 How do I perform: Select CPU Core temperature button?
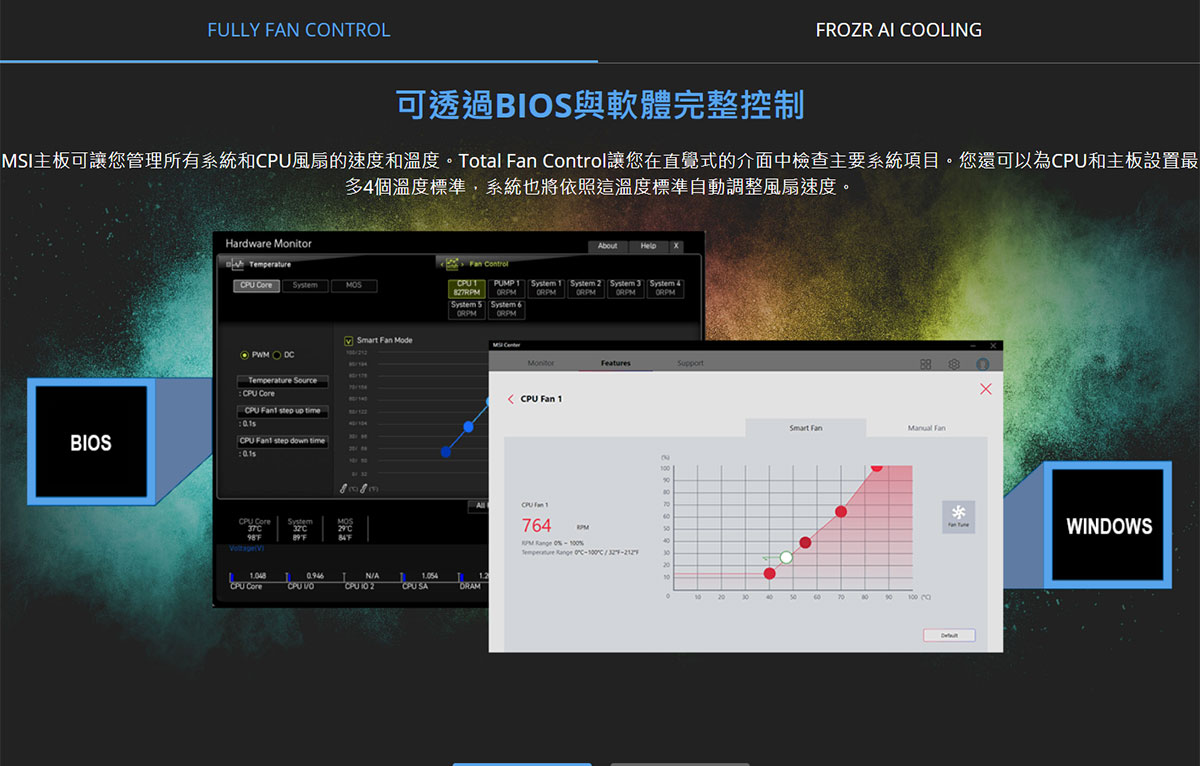(256, 285)
